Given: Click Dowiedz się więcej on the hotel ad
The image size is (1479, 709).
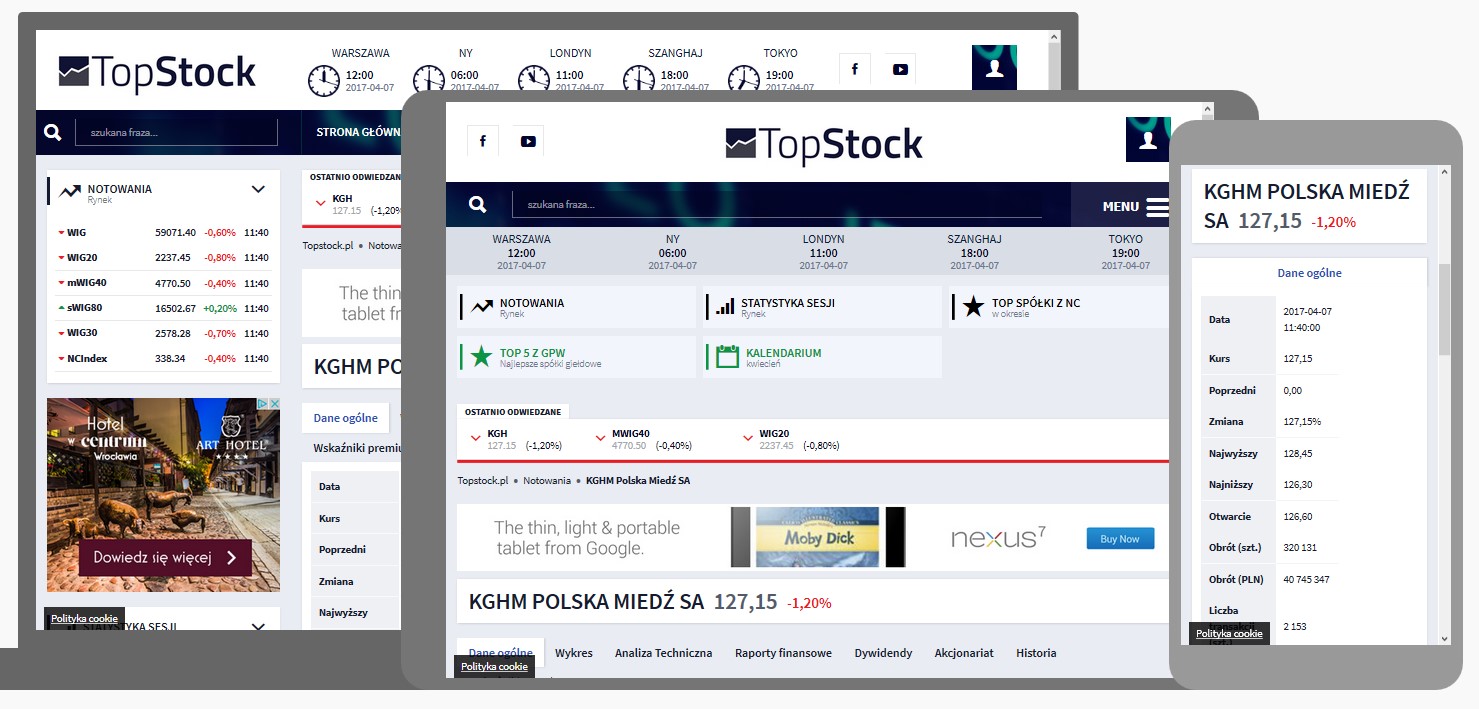Looking at the screenshot, I should tap(165, 557).
